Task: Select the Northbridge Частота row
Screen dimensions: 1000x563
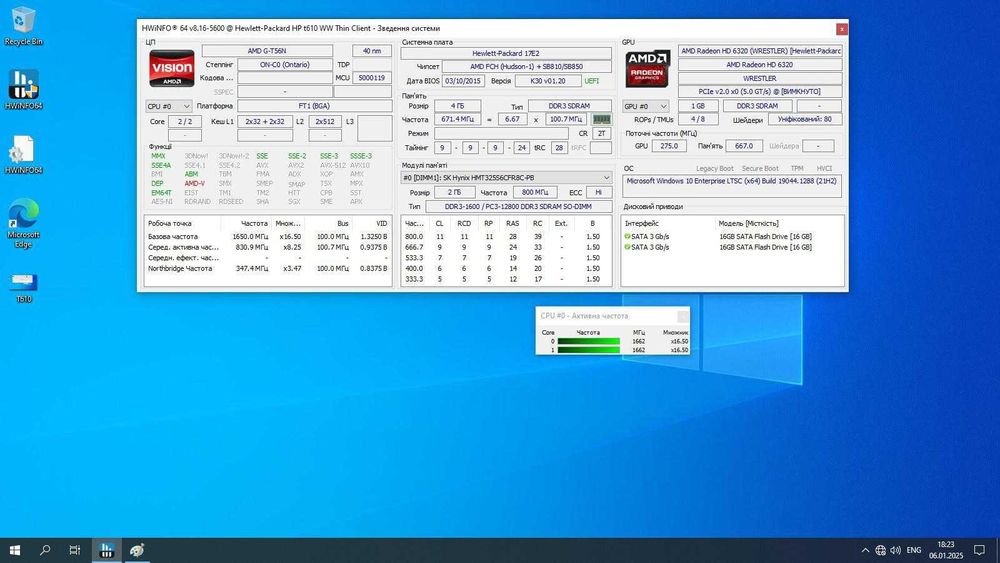Action: pyautogui.click(x=268, y=268)
